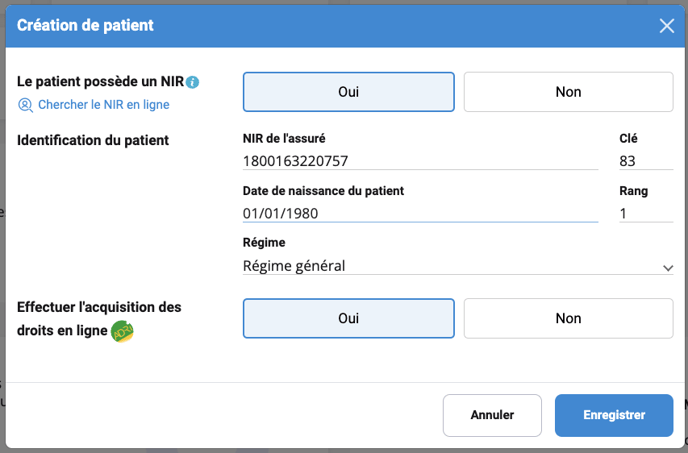
Task: Click the Identification du patient section label
Action: tap(93, 140)
